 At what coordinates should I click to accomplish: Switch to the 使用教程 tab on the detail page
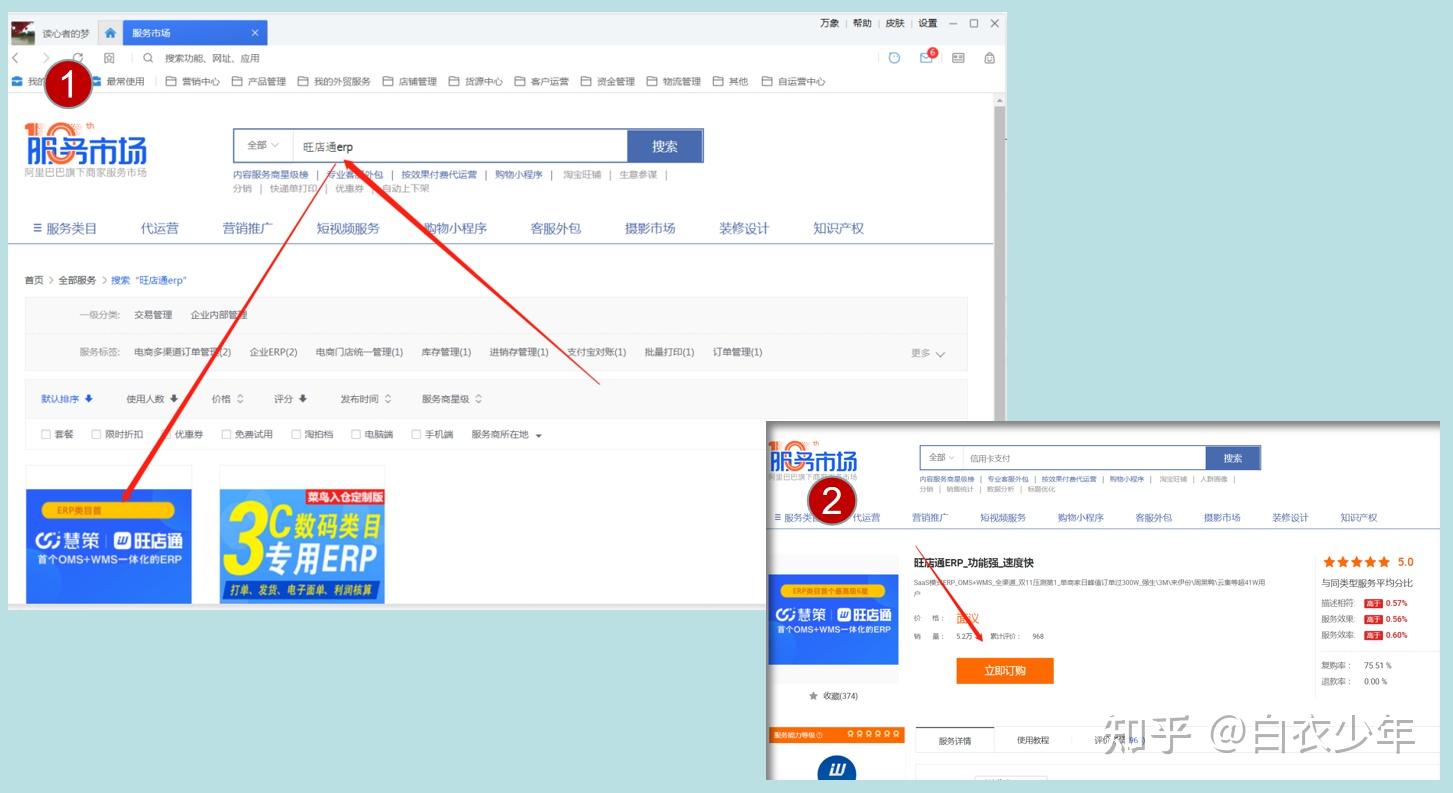click(1033, 741)
